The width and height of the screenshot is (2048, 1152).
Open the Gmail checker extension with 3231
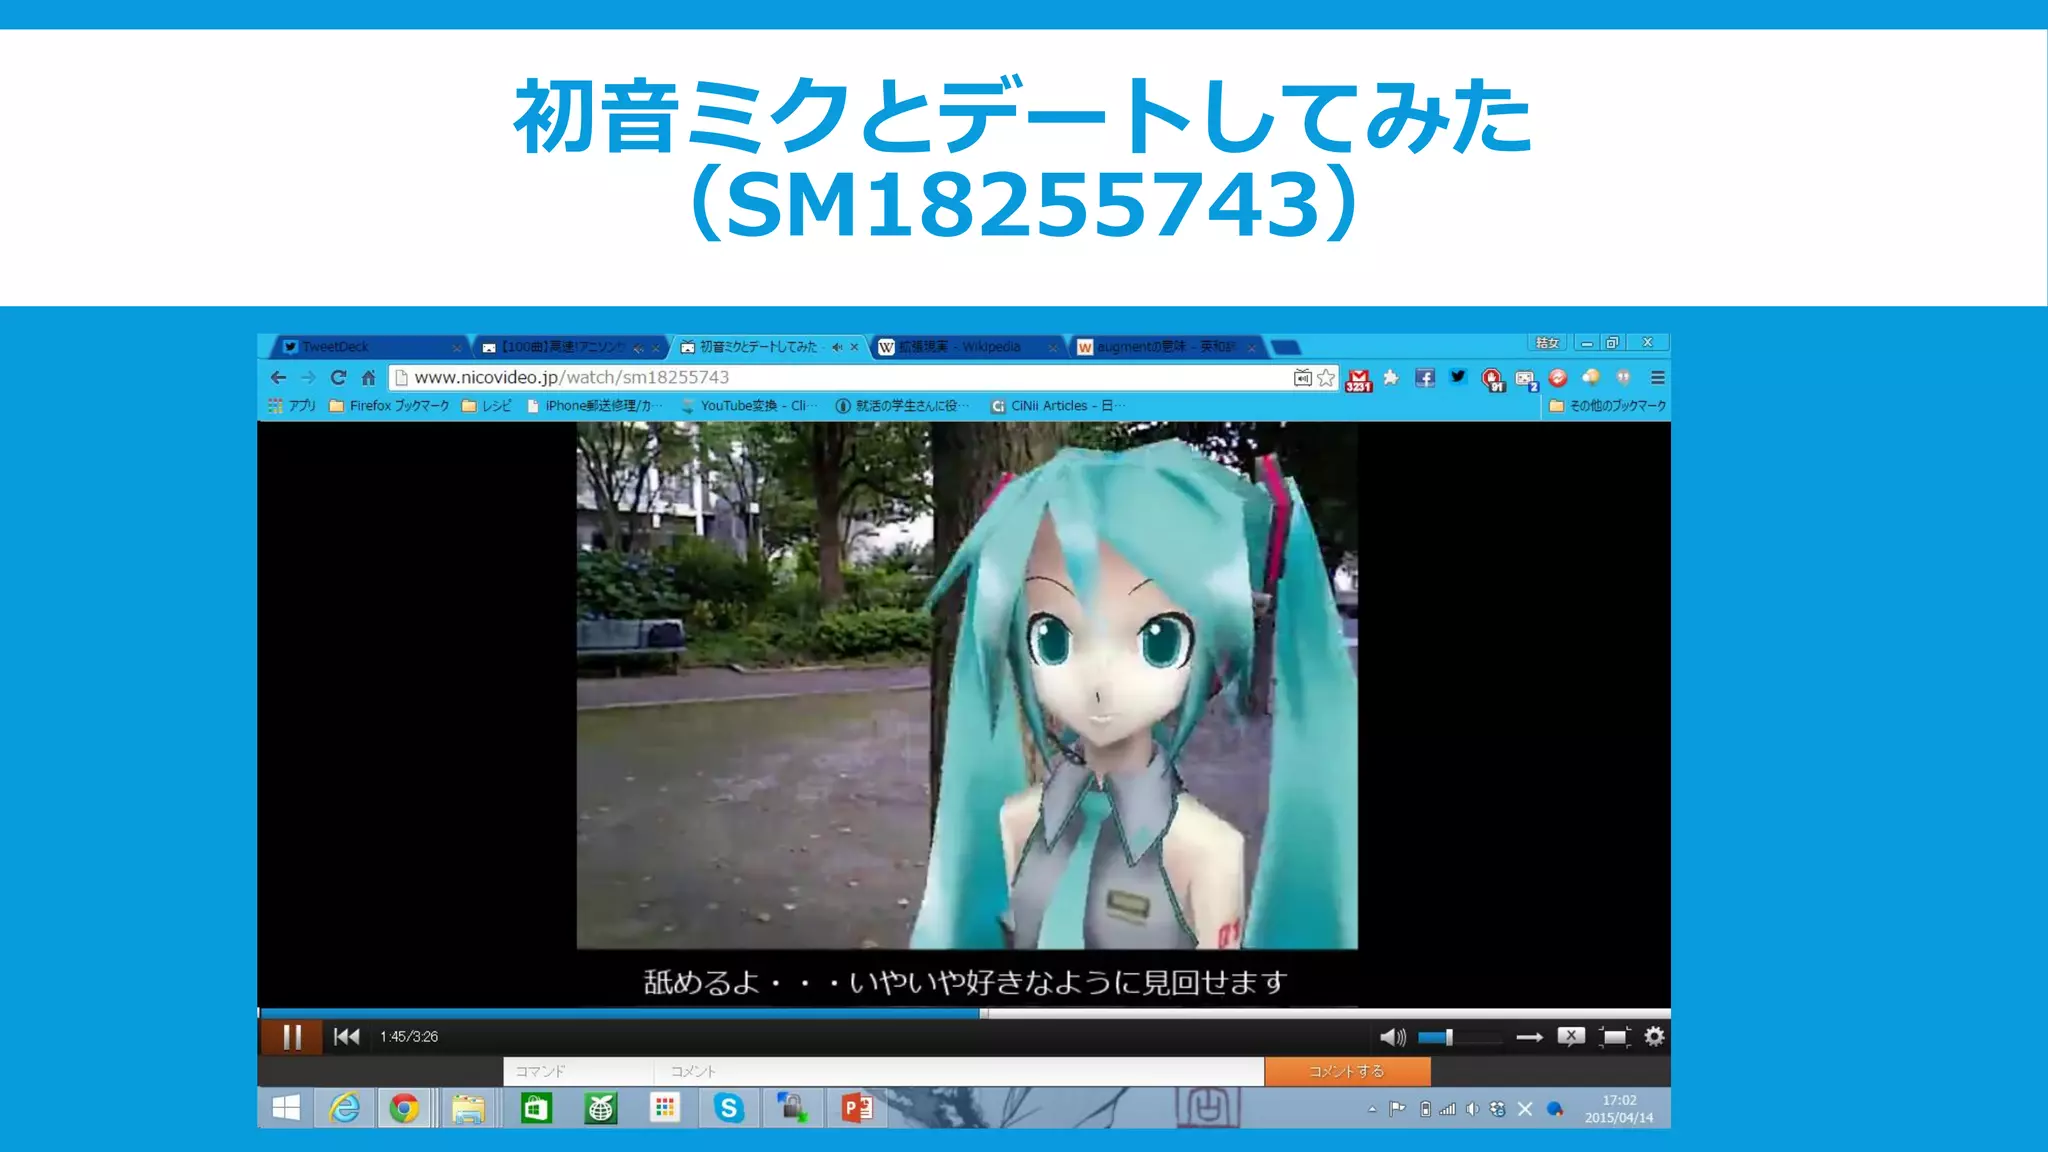pos(1358,379)
